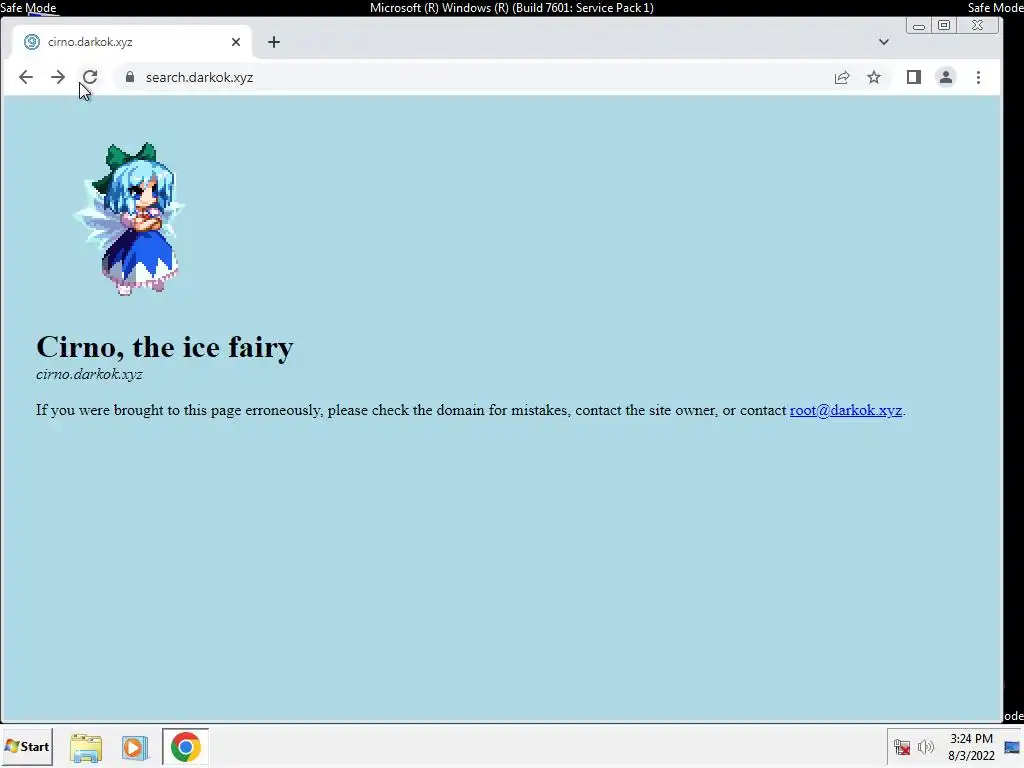This screenshot has width=1024, height=768.
Task: Open the Windows Start menu
Action: pyautogui.click(x=27, y=746)
